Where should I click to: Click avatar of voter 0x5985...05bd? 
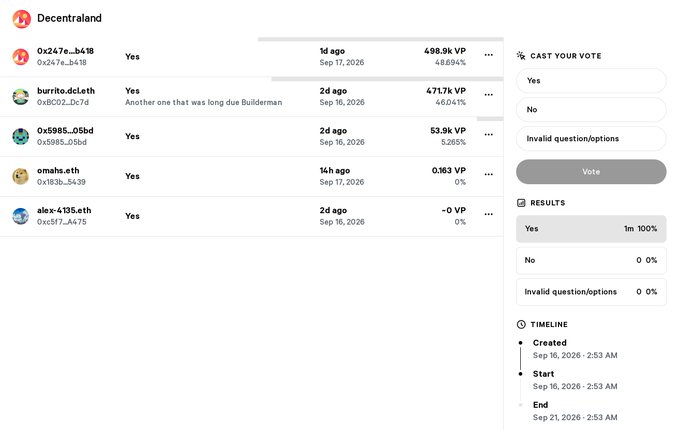[x=20, y=136]
